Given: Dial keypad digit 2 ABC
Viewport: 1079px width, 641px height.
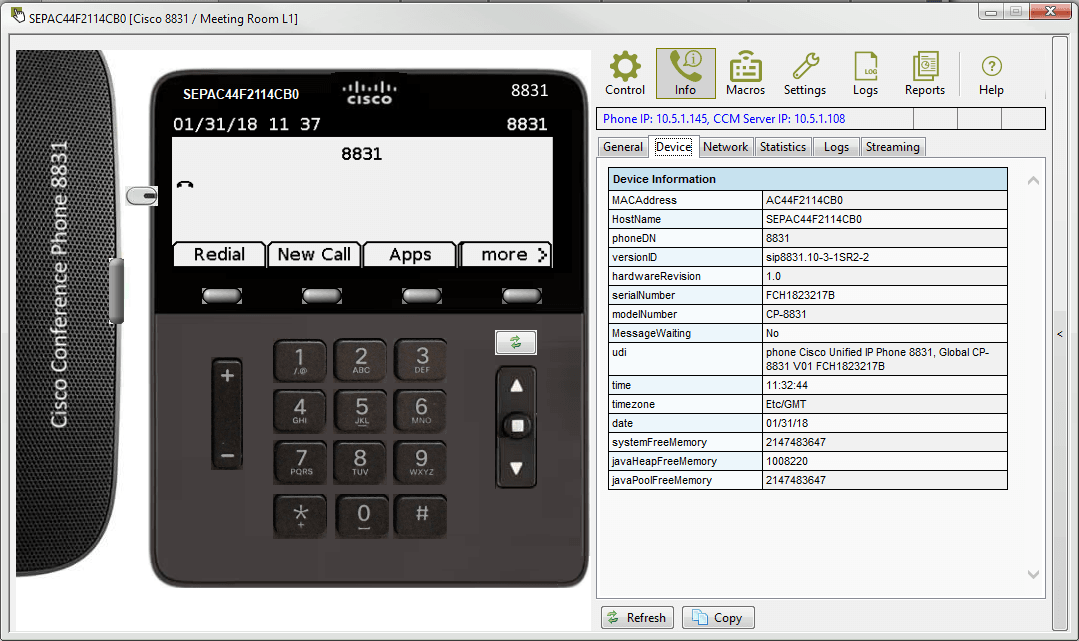Looking at the screenshot, I should pyautogui.click(x=361, y=360).
